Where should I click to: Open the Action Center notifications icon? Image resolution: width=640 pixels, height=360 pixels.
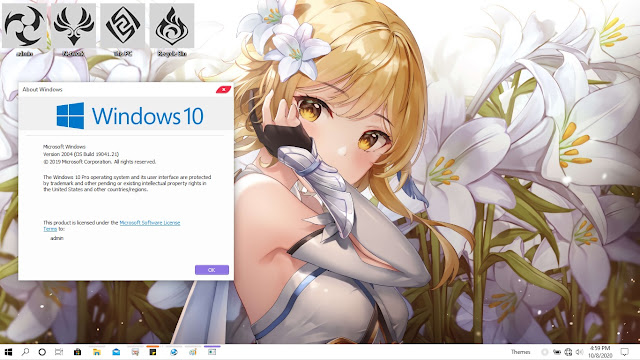pyautogui.click(x=624, y=352)
